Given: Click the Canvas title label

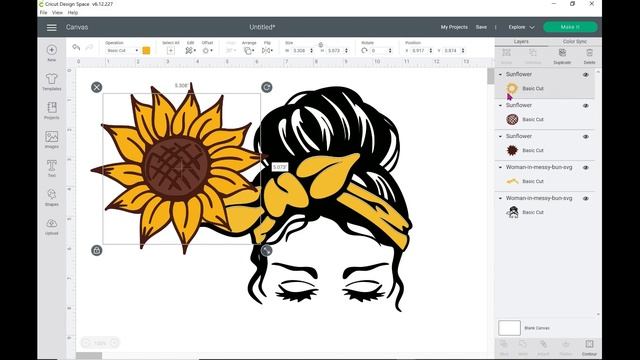Looking at the screenshot, I should [x=77, y=27].
